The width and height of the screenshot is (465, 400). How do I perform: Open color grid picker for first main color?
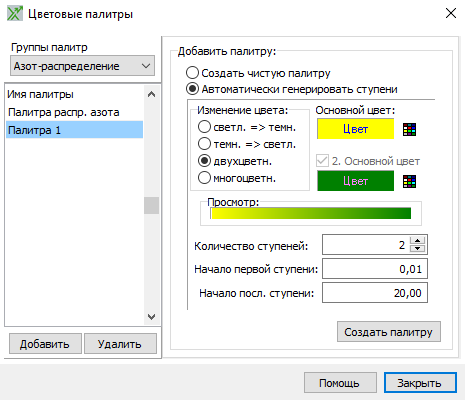[409, 130]
